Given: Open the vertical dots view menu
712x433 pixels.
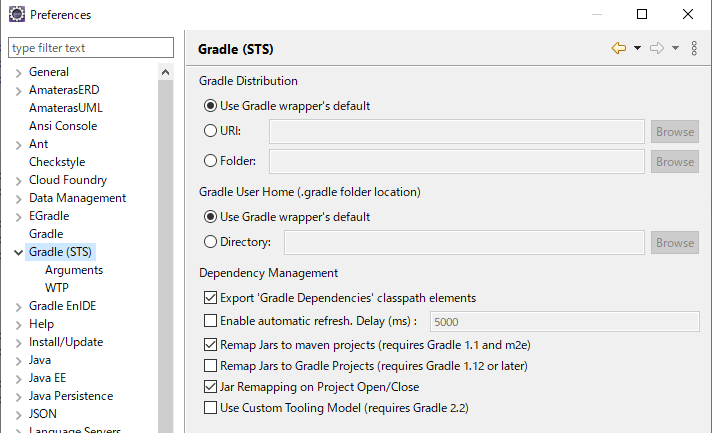Looking at the screenshot, I should click(694, 48).
